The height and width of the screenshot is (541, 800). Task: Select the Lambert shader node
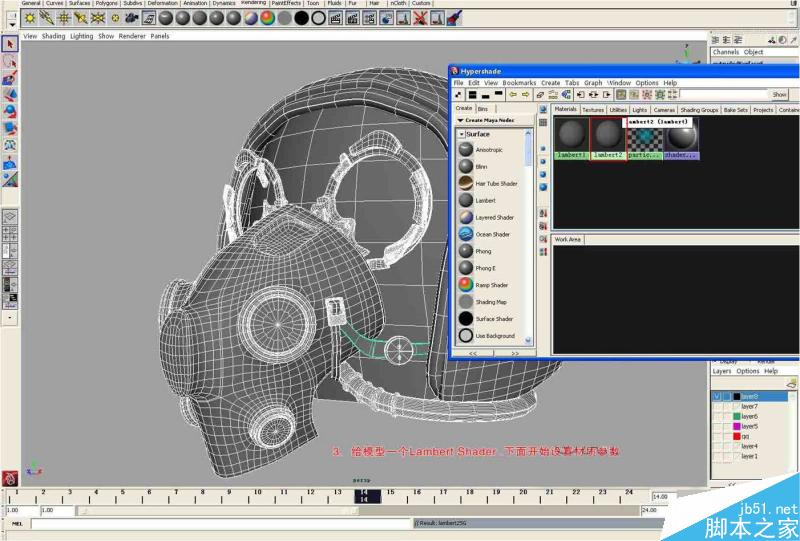click(466, 200)
